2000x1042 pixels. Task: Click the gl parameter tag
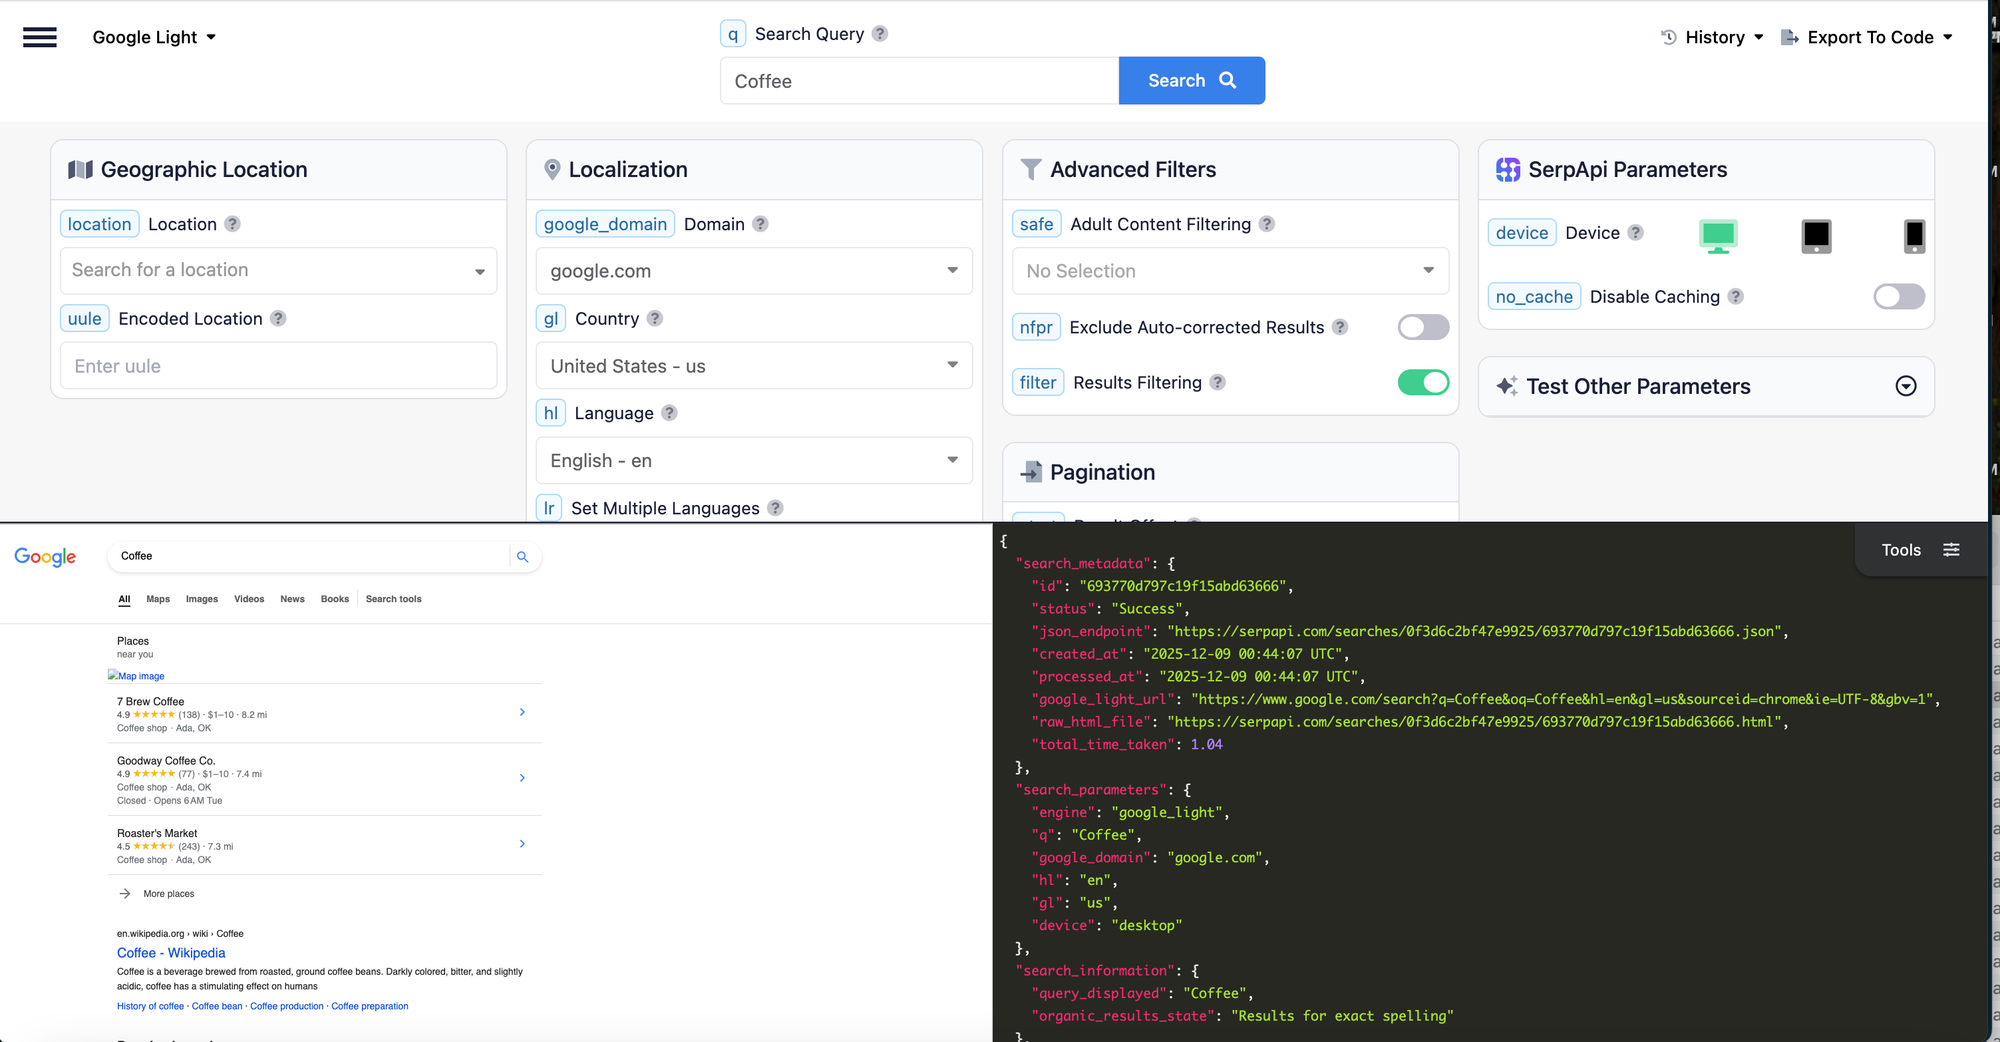pos(551,319)
